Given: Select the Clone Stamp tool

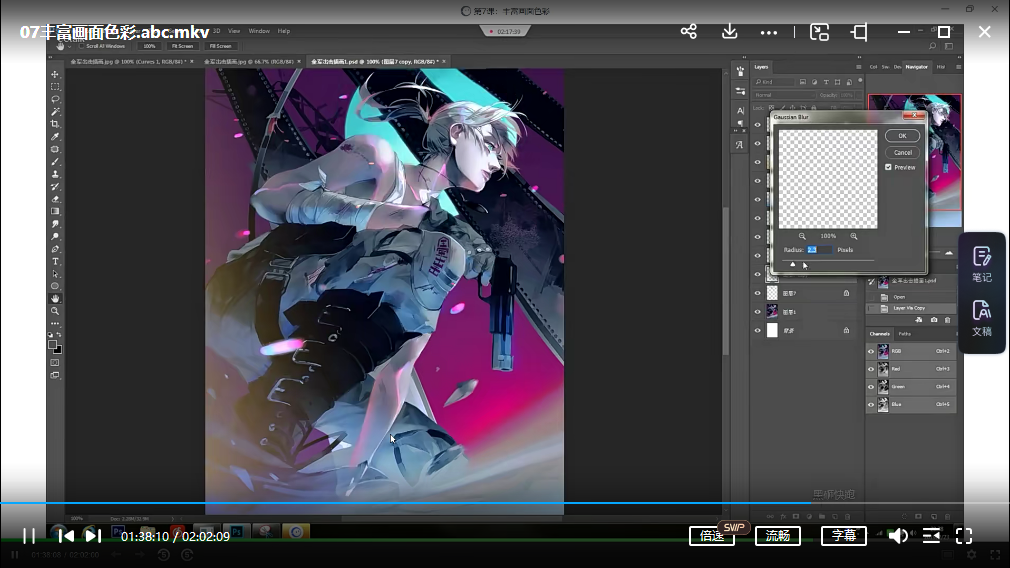Looking at the screenshot, I should (55, 174).
